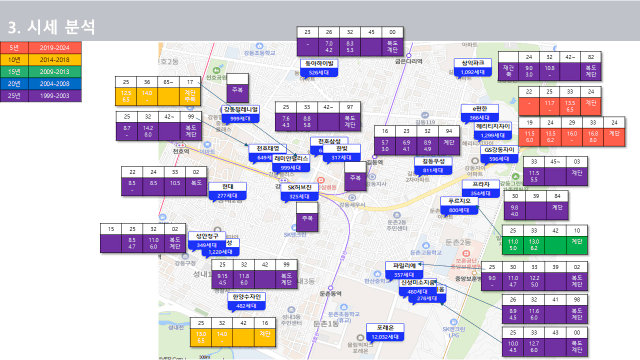Select the blue 2004-2008 legend cell

pyautogui.click(x=55, y=84)
